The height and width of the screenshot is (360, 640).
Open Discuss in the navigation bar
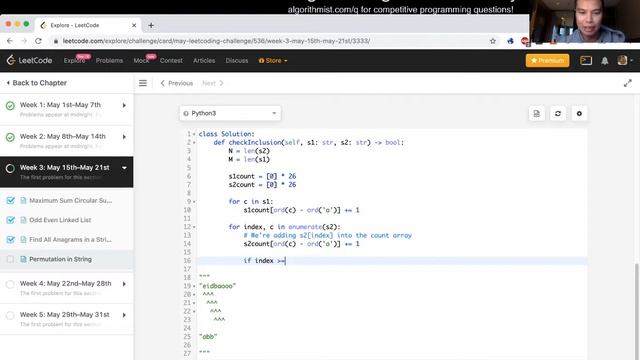237,60
